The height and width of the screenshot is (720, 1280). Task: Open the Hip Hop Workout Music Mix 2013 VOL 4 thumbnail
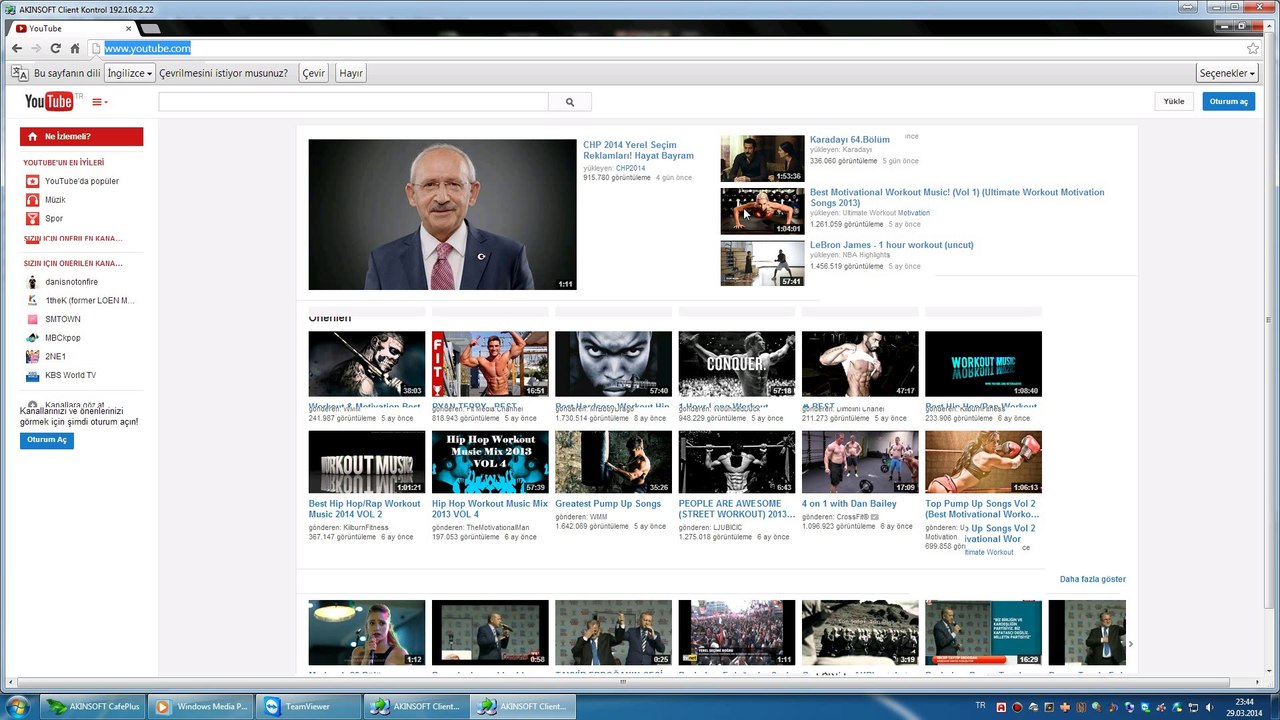coord(490,462)
